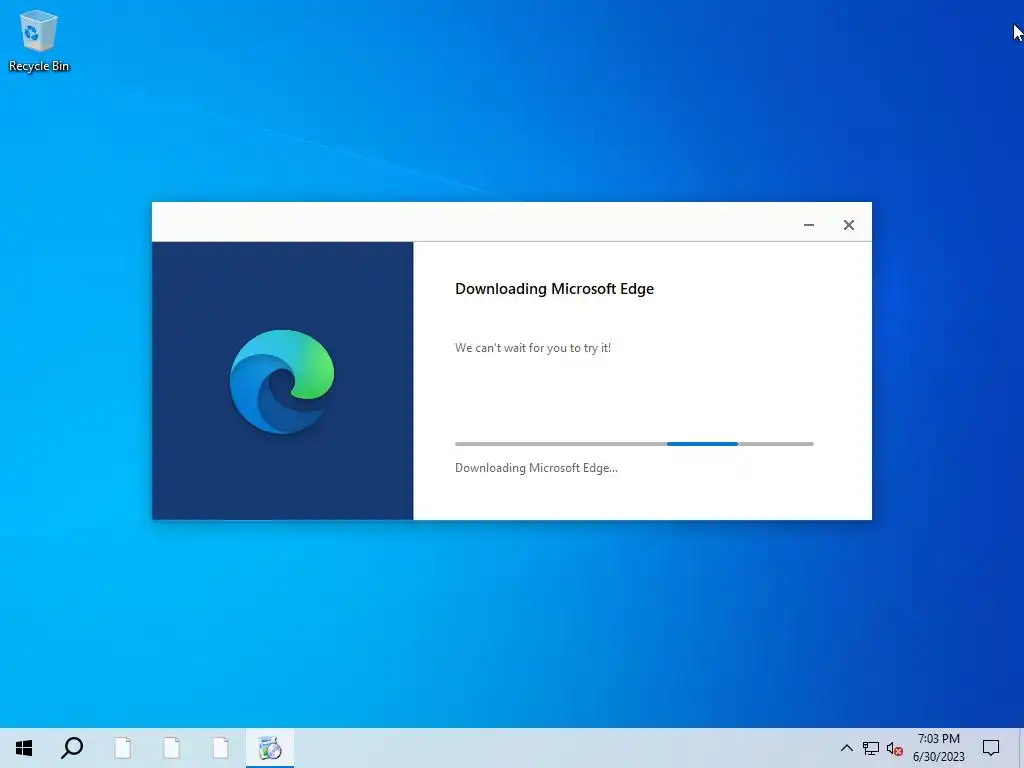Screen dimensions: 1024x768
Task: Click "Downloading Microsoft Edge..." status text
Action: 536,468
